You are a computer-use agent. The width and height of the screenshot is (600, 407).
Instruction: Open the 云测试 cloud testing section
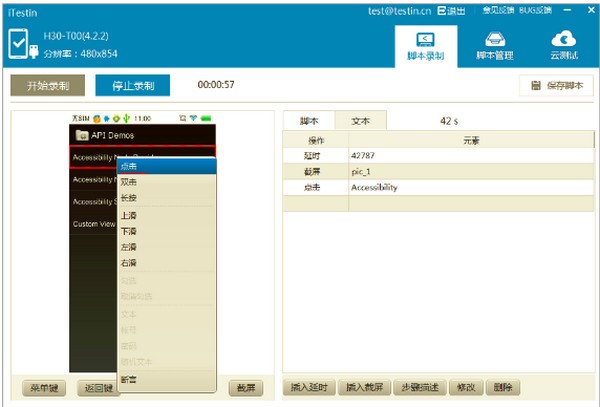point(565,45)
